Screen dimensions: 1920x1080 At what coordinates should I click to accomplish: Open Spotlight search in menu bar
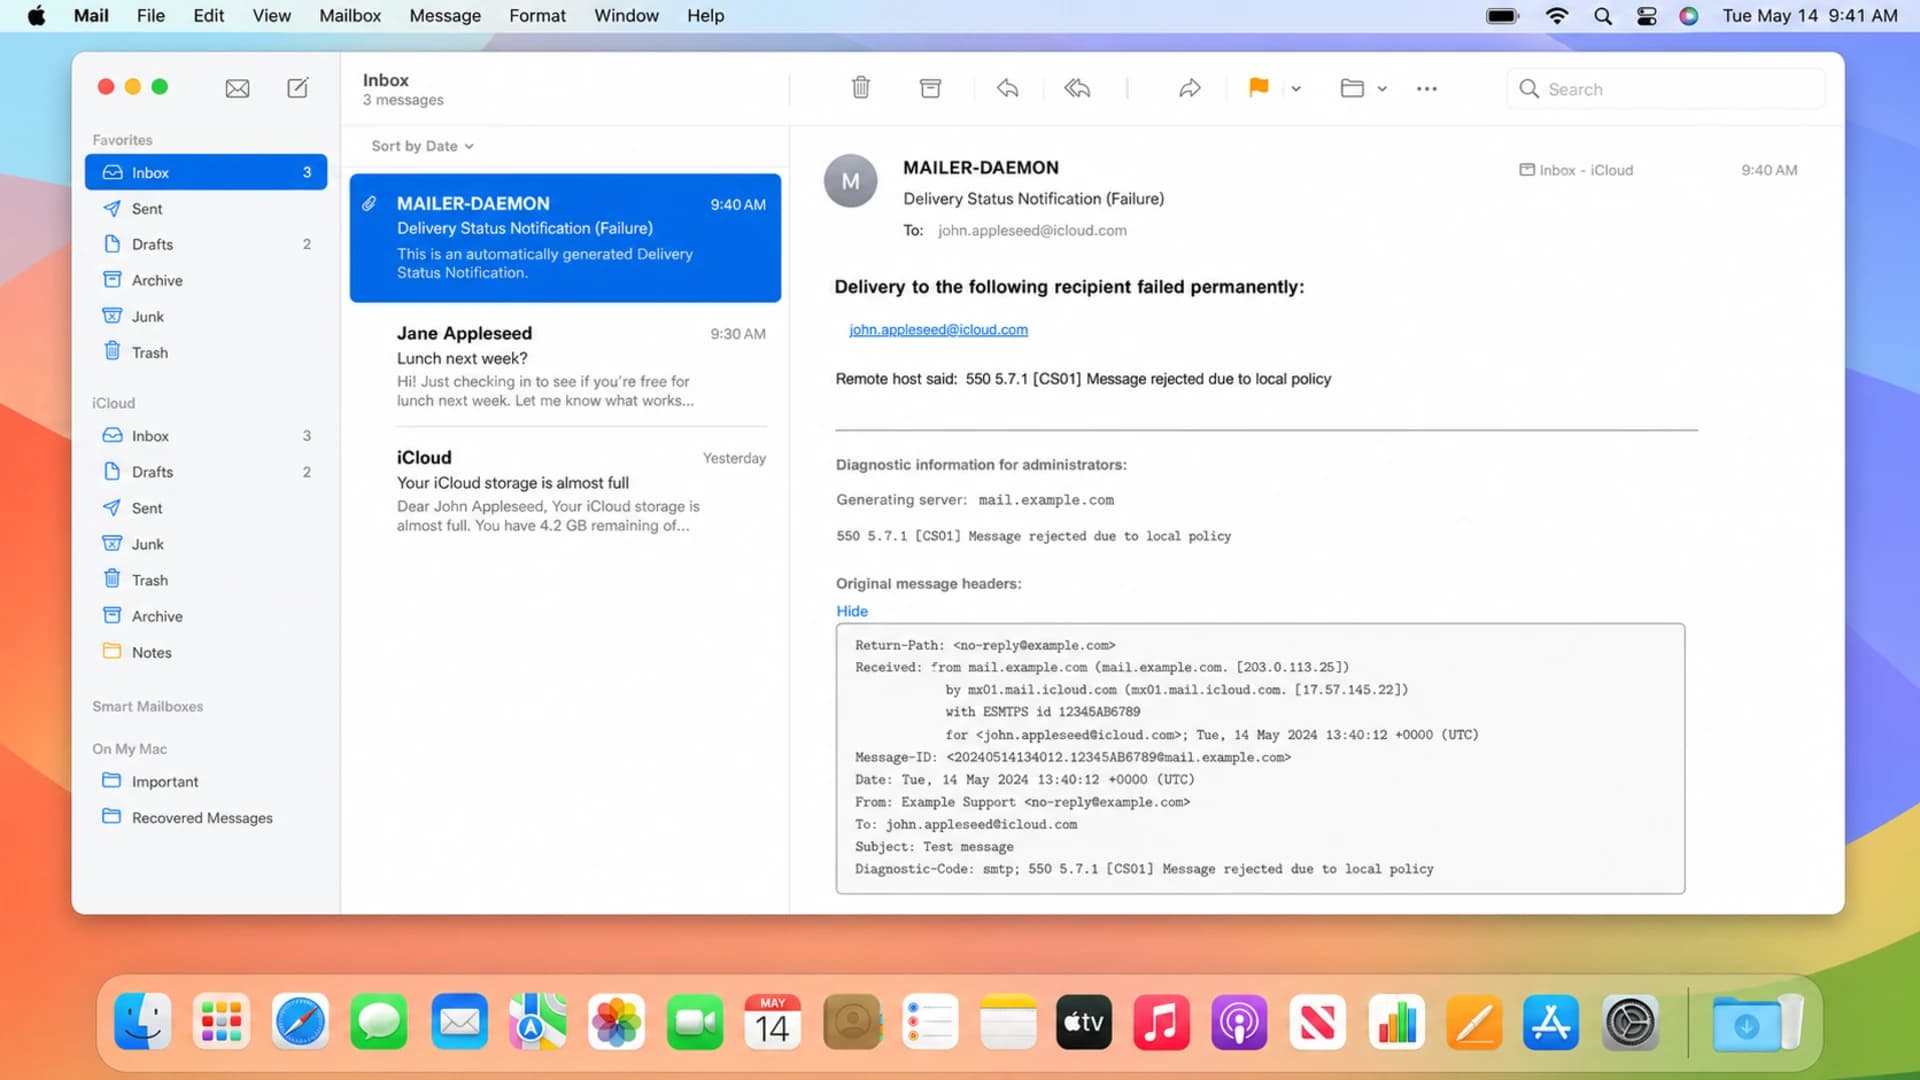(x=1602, y=16)
